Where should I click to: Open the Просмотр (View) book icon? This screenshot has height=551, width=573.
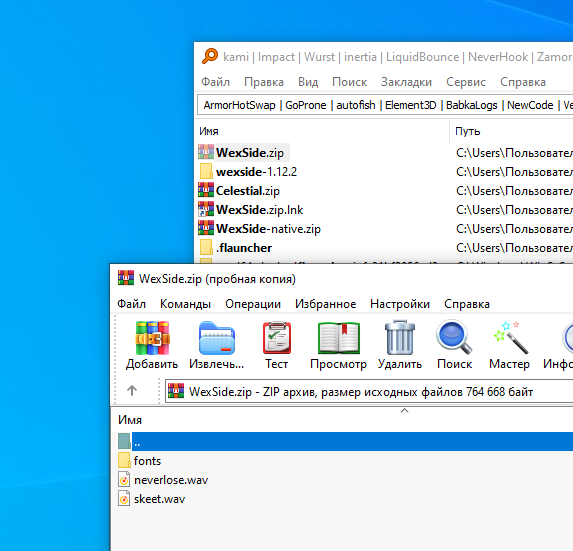point(339,338)
